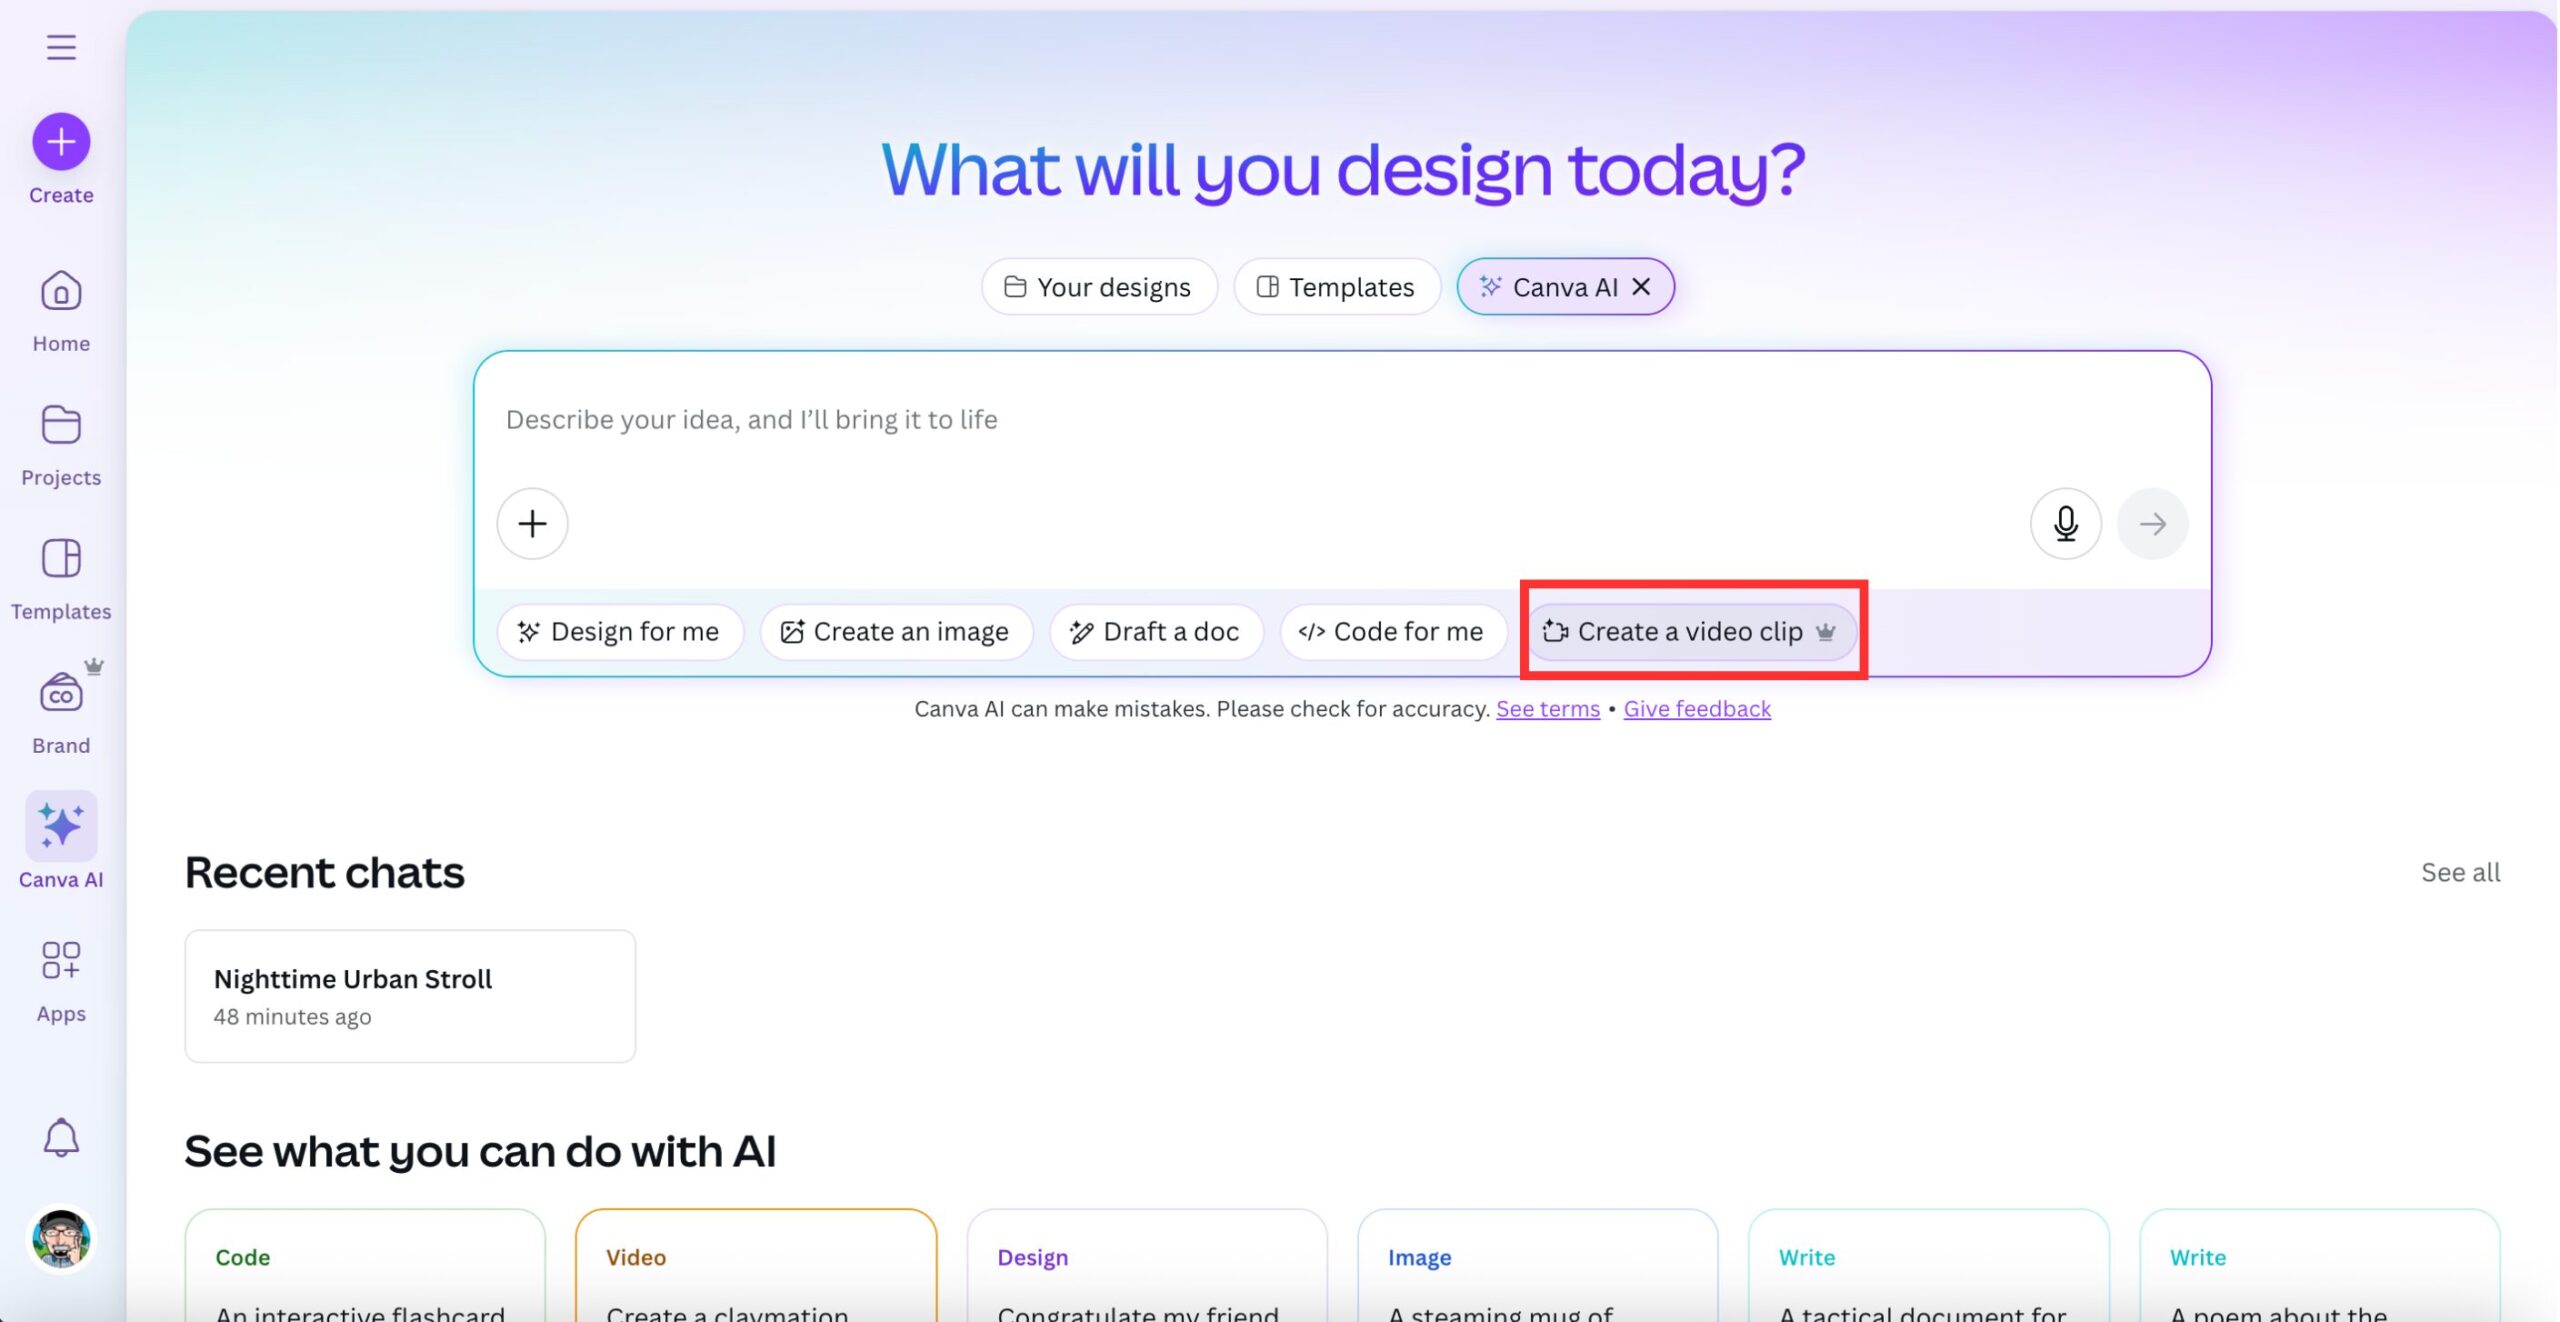See all recent chats
The width and height of the screenshot is (2560, 1322).
click(x=2460, y=873)
